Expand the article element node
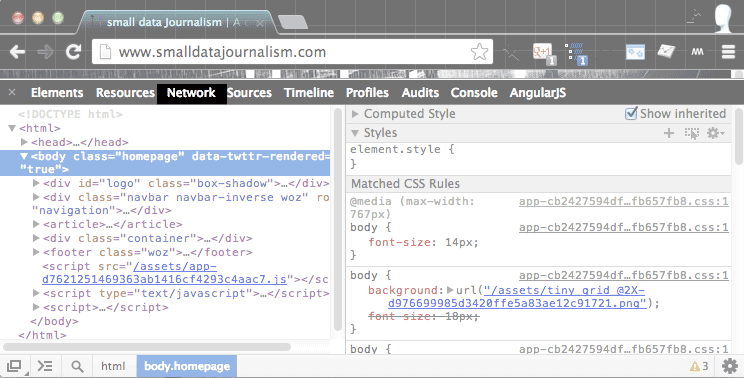This screenshot has width=744, height=378. [36, 224]
